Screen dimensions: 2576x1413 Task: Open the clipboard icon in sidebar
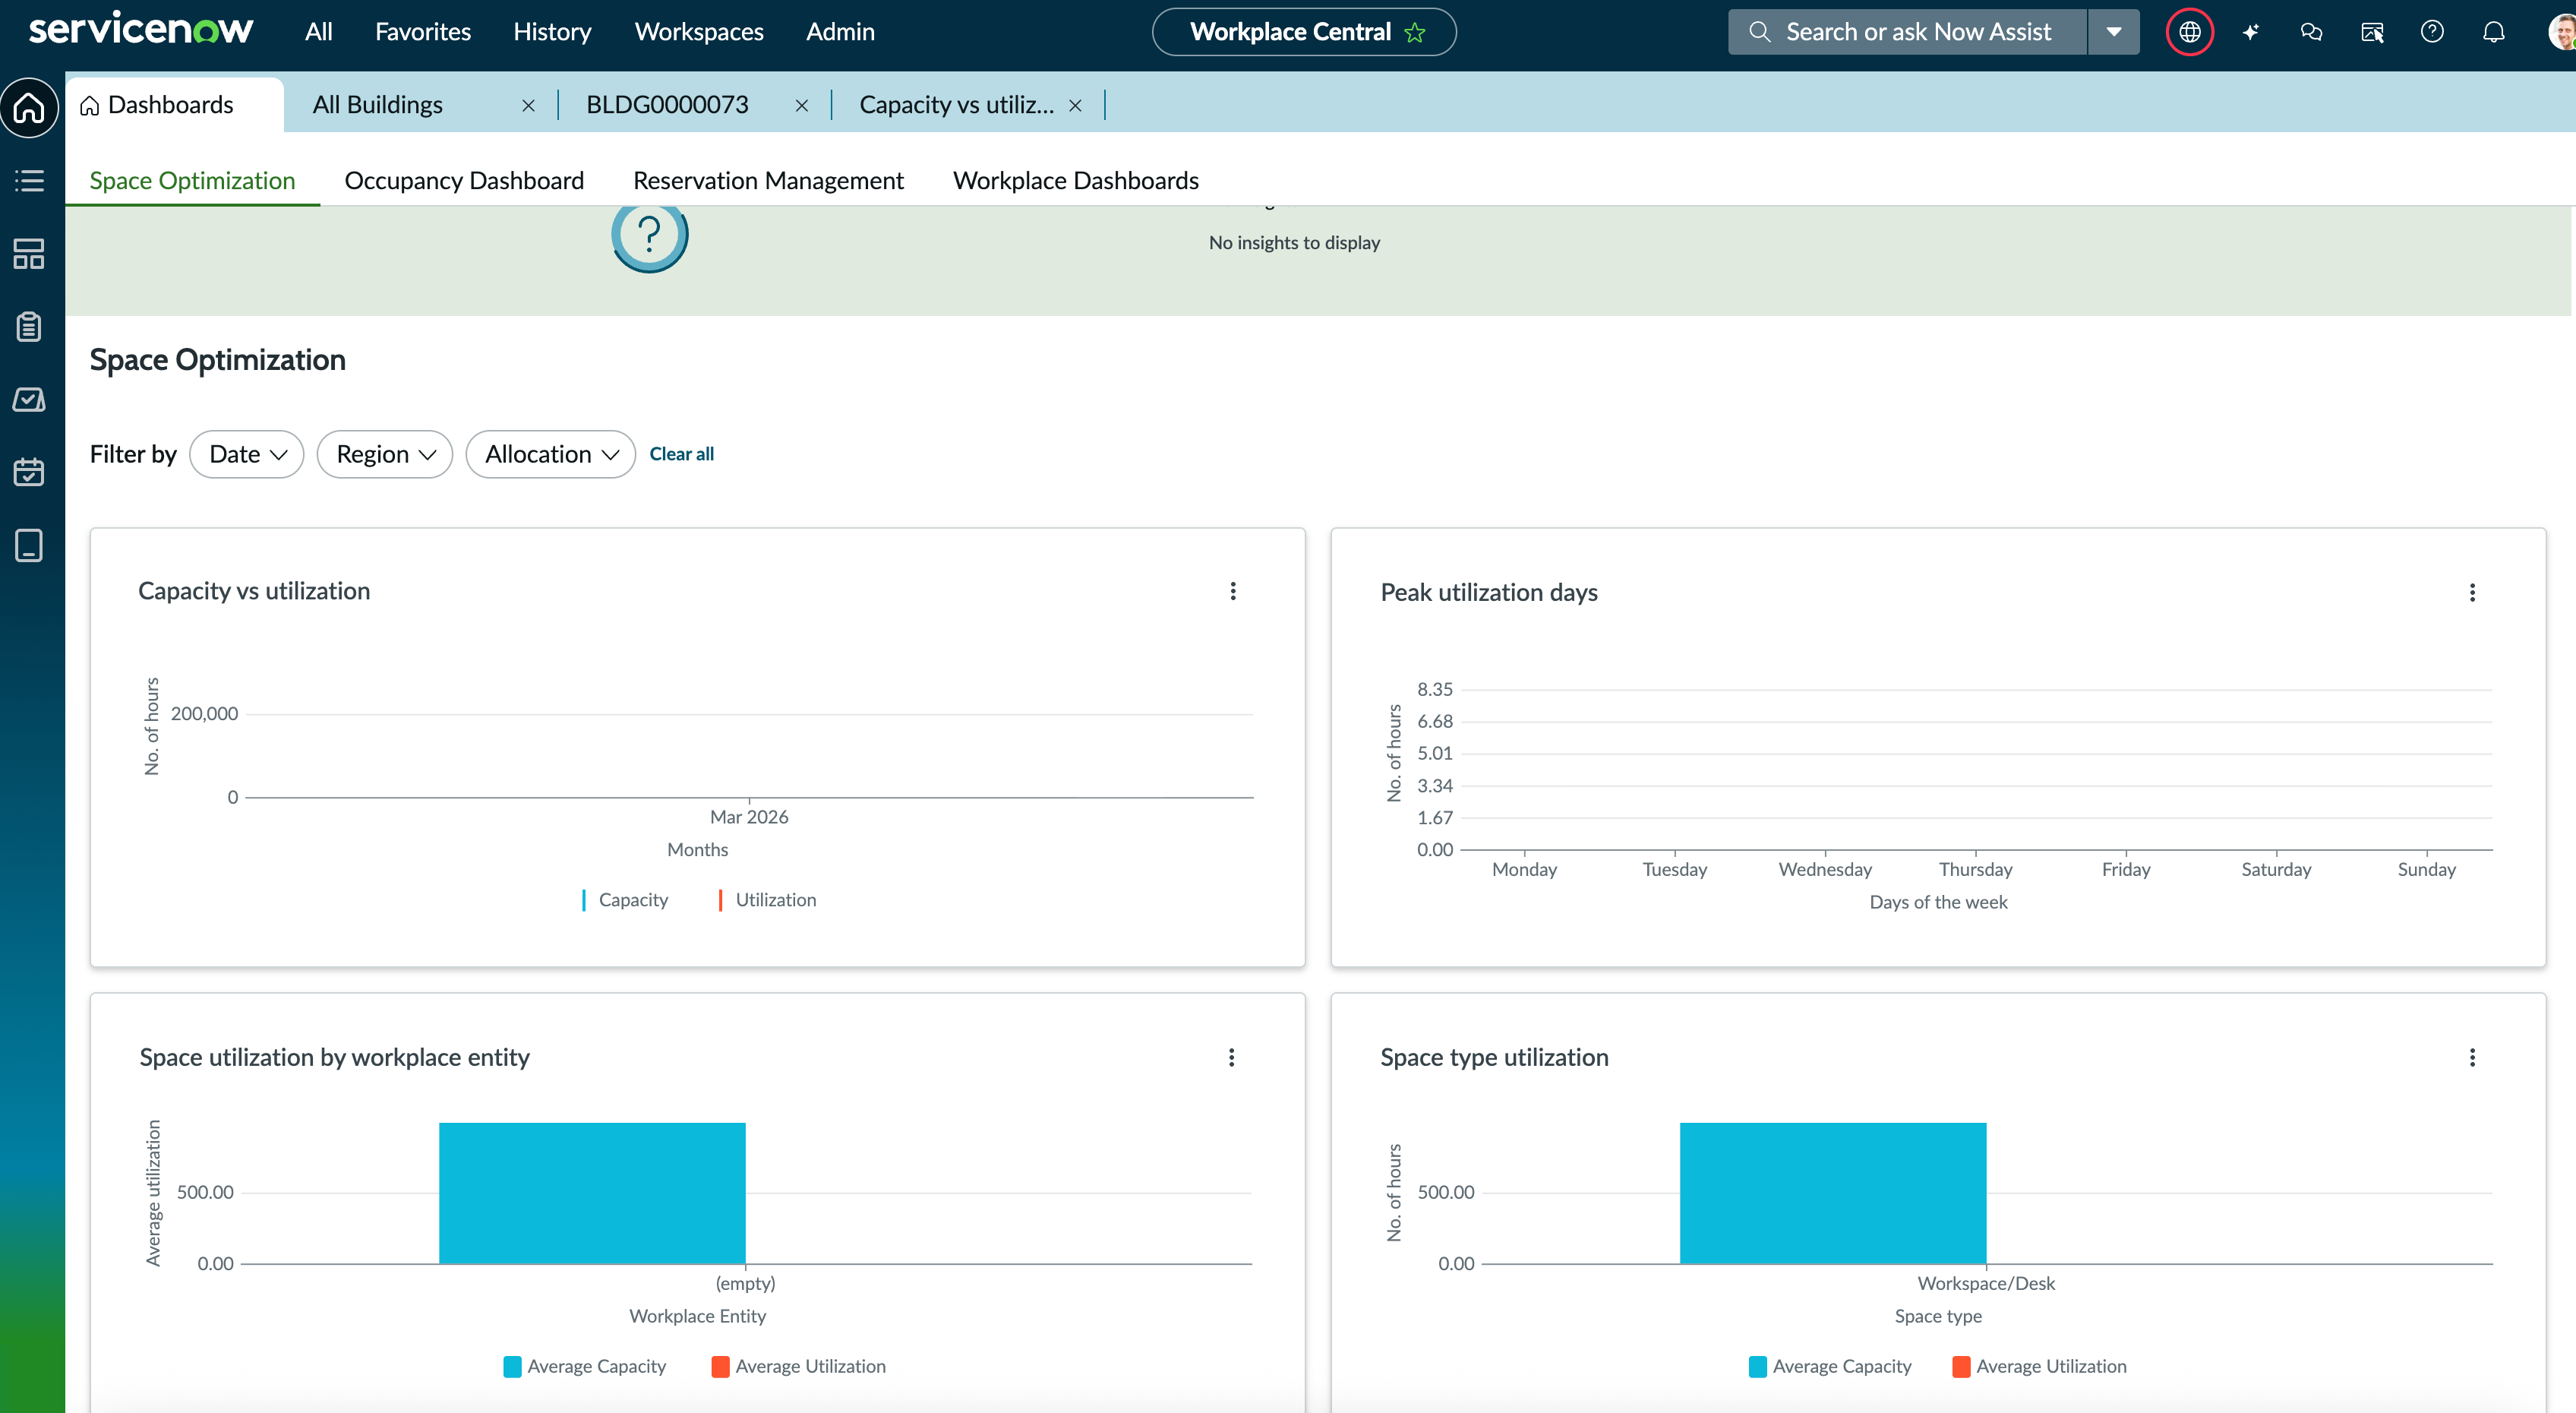coord(29,326)
